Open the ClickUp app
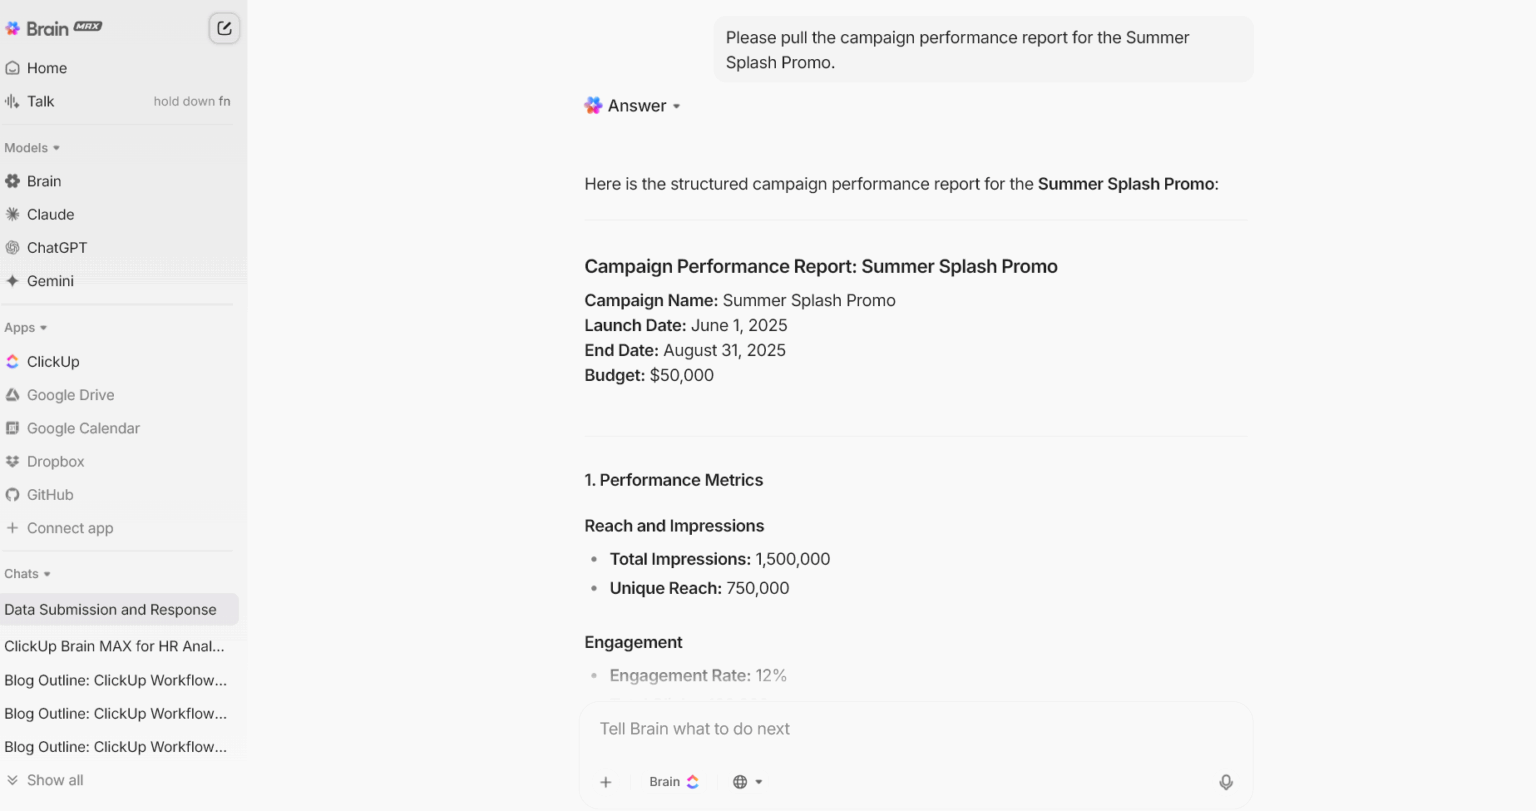Image resolution: width=1536 pixels, height=811 pixels. pos(52,362)
